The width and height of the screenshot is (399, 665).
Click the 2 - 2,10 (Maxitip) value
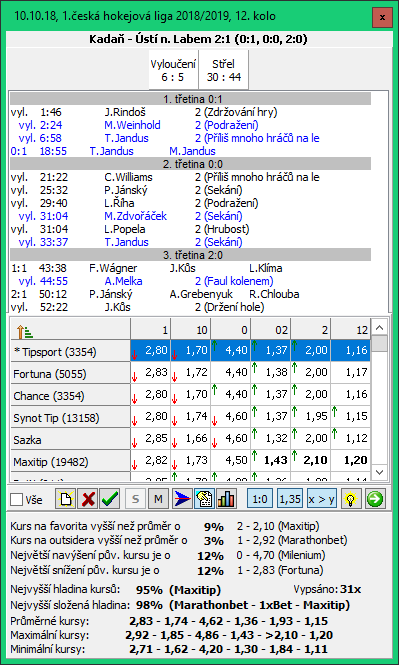(x=278, y=526)
